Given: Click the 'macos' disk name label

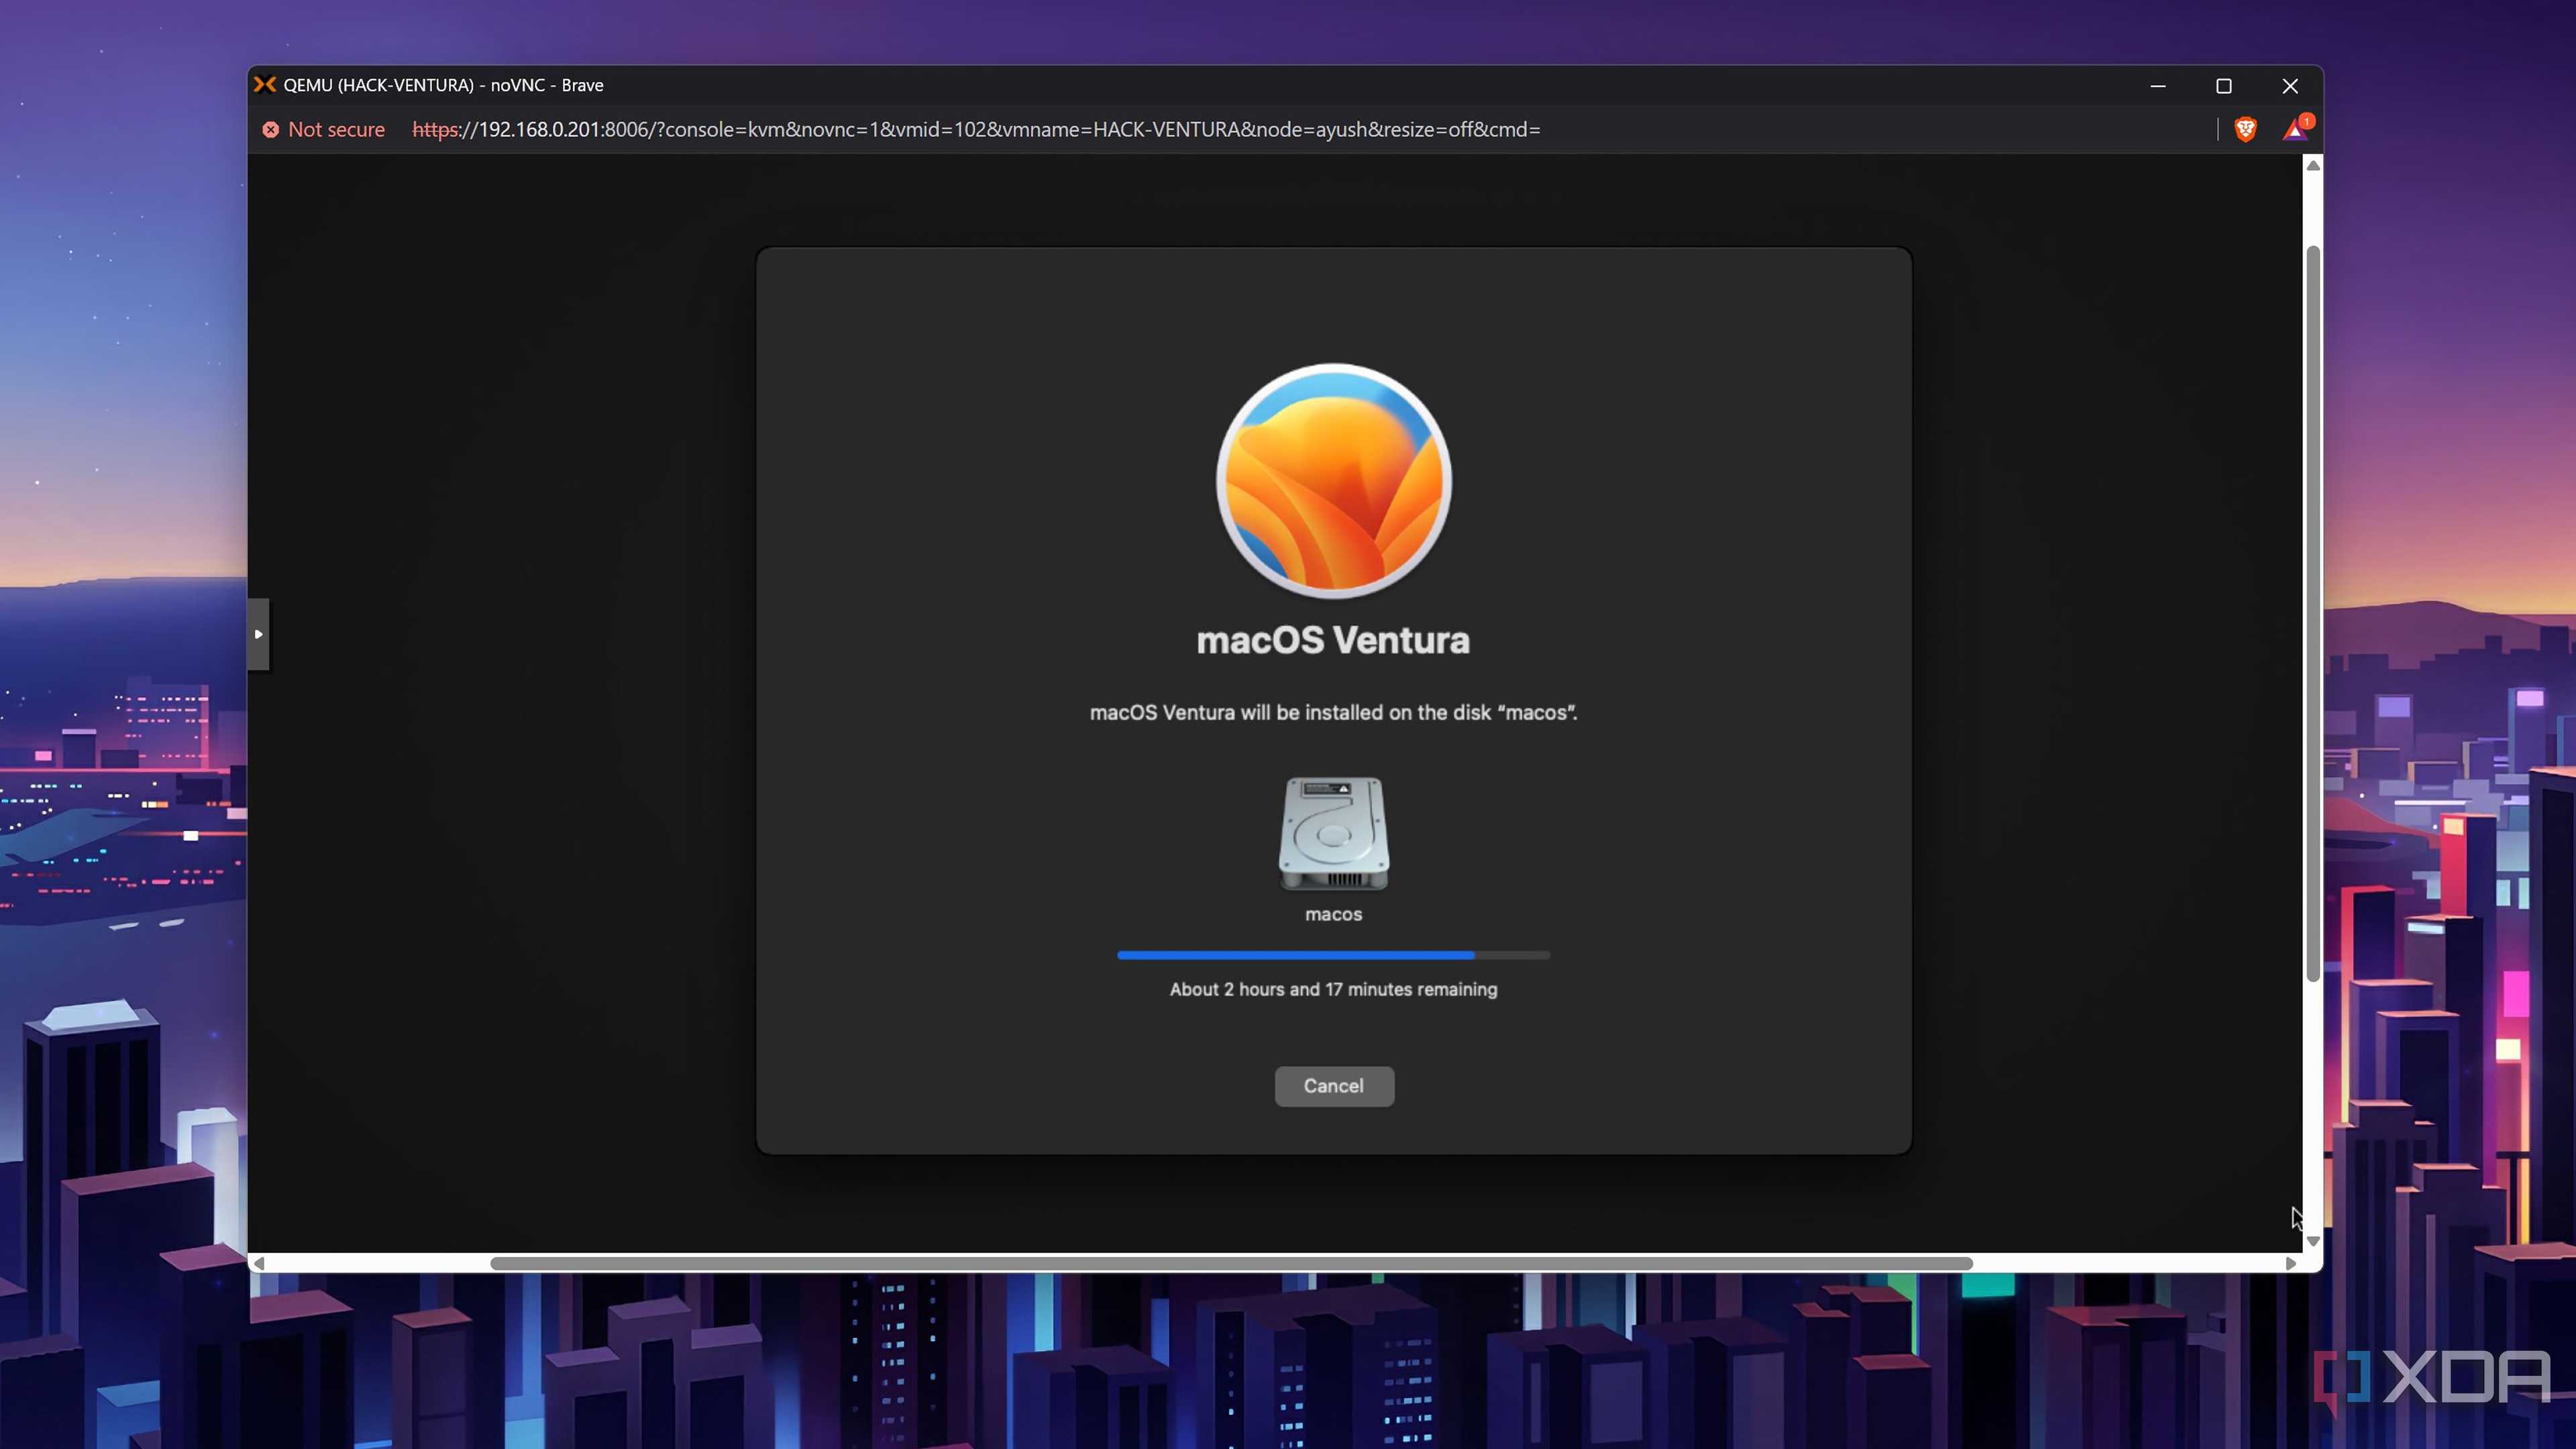Looking at the screenshot, I should [x=1333, y=914].
